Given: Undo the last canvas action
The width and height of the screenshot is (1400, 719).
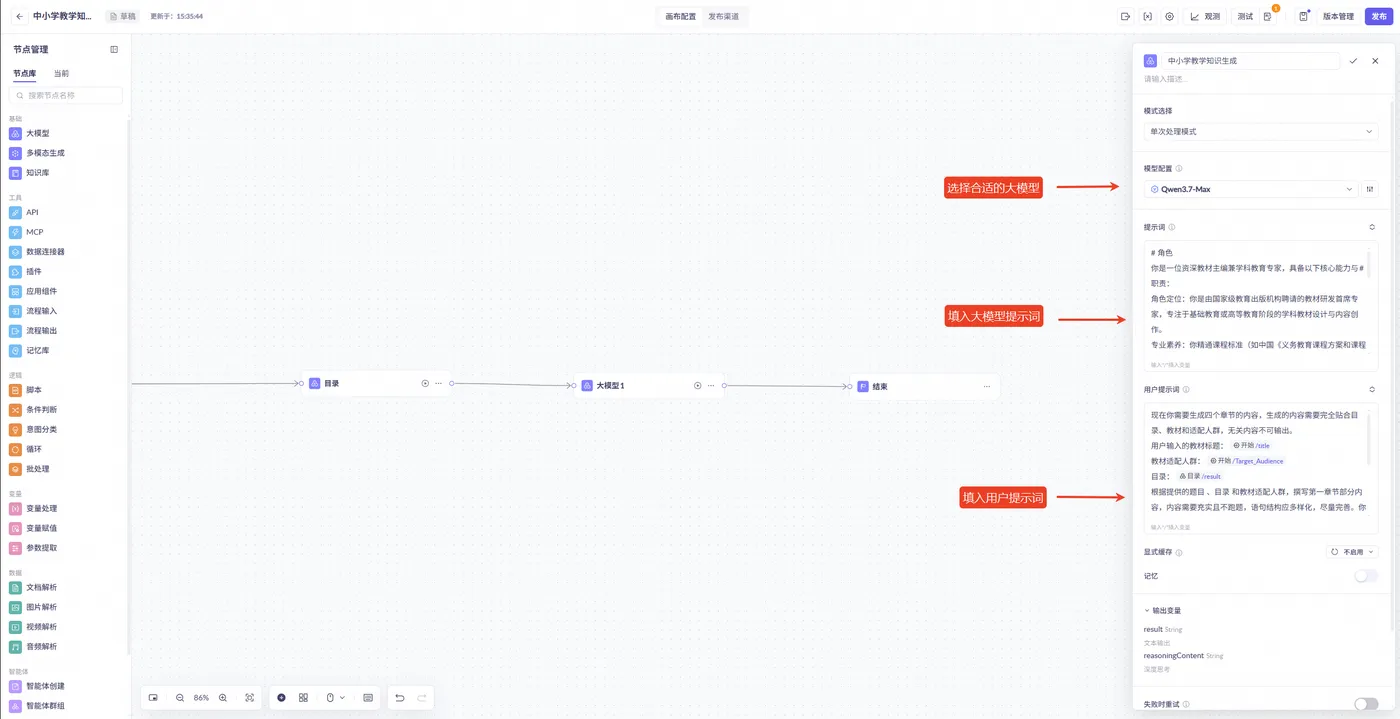Looking at the screenshot, I should click(400, 698).
